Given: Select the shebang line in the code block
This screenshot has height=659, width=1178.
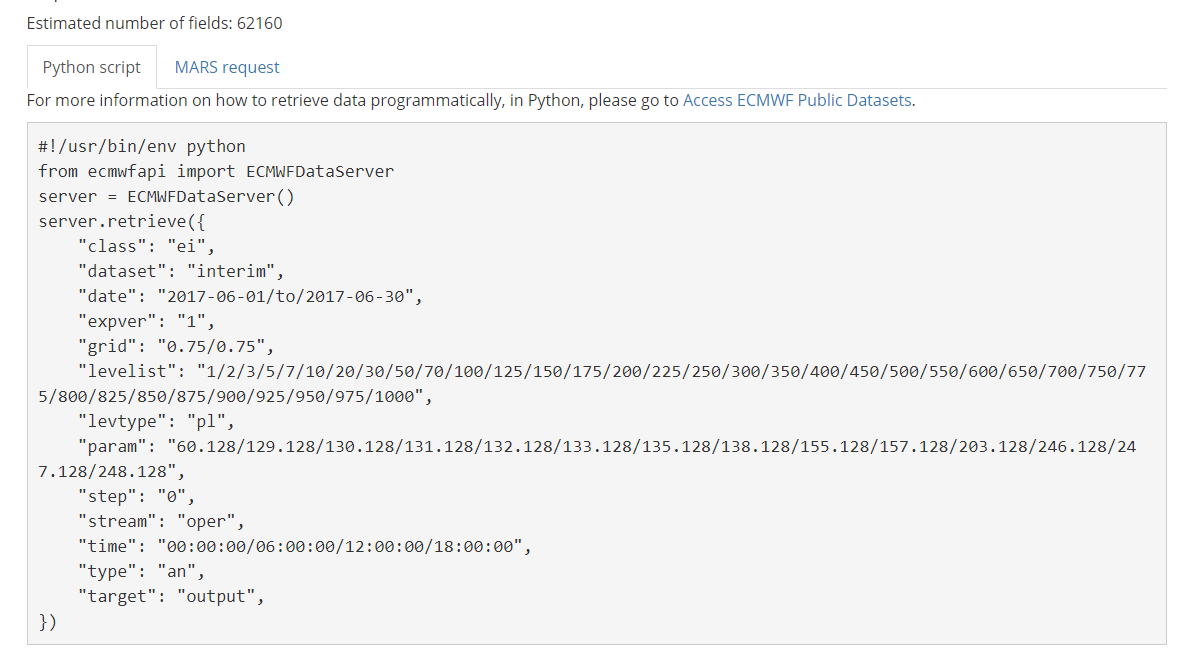Looking at the screenshot, I should point(141,145).
